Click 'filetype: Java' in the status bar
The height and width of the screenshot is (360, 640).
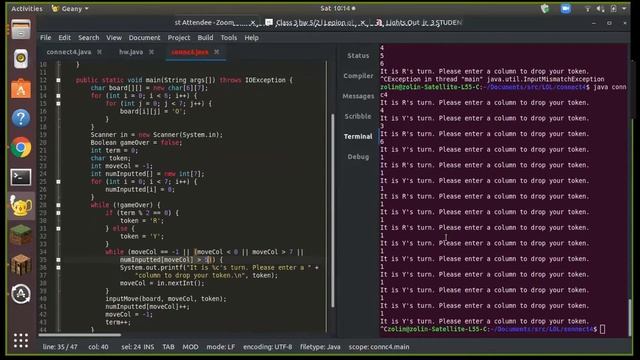(320, 347)
